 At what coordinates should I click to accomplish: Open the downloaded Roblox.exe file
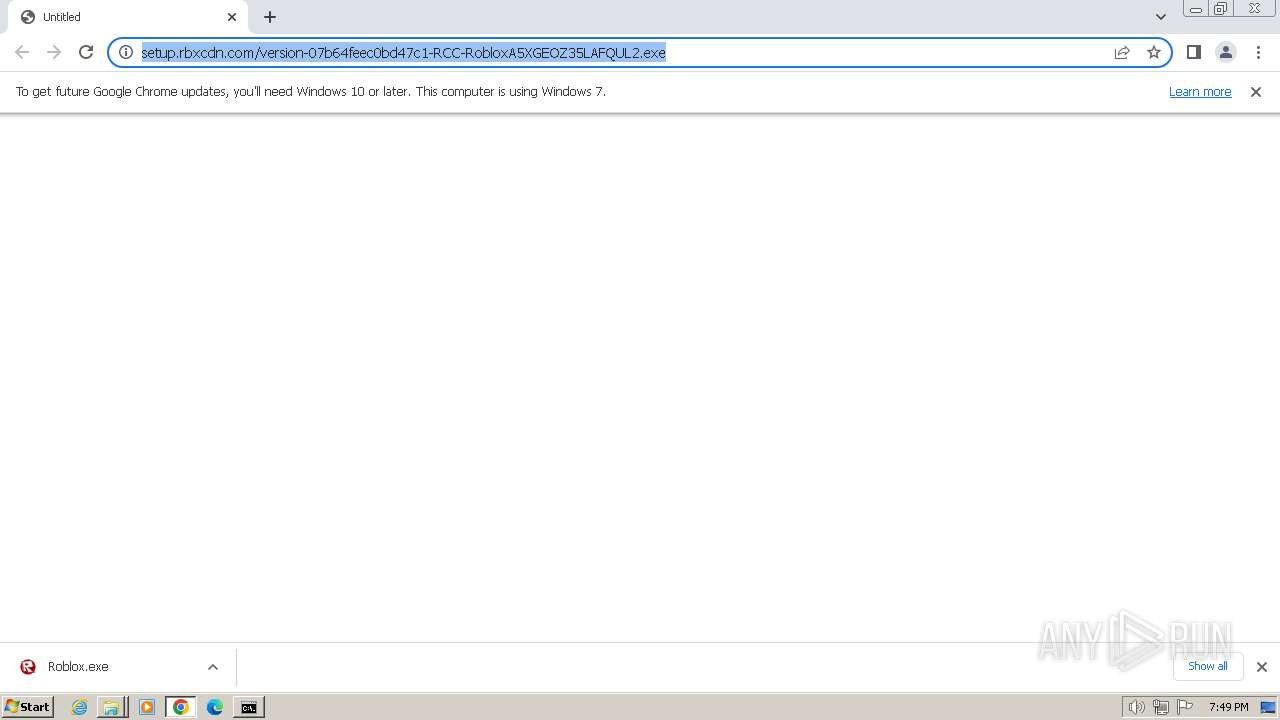tap(78, 667)
